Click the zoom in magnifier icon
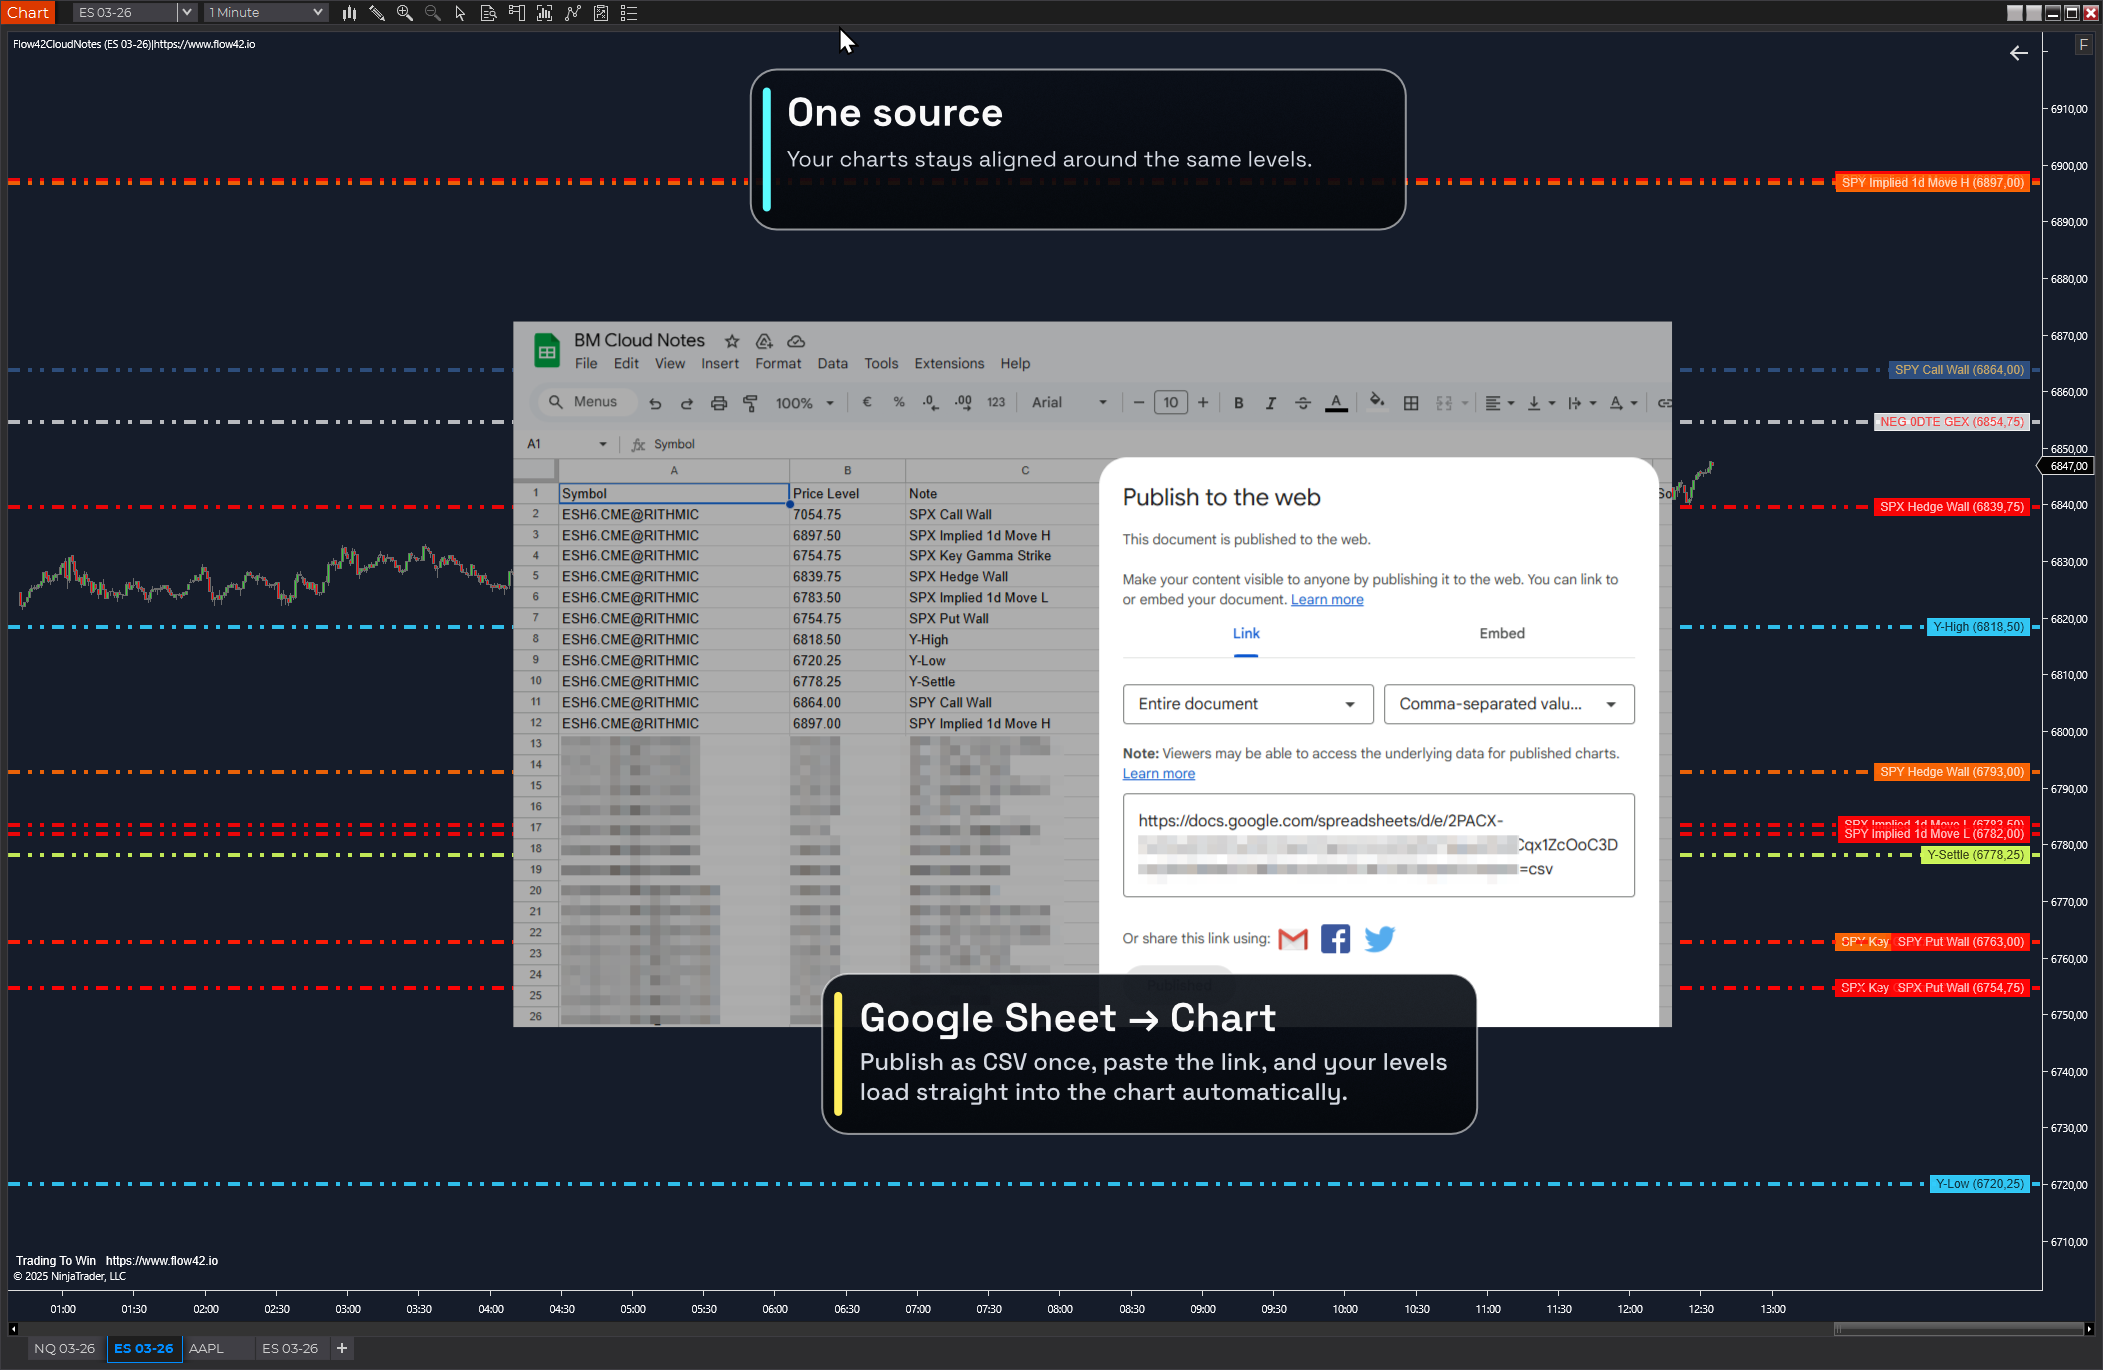Viewport: 2103px width, 1370px height. click(405, 13)
